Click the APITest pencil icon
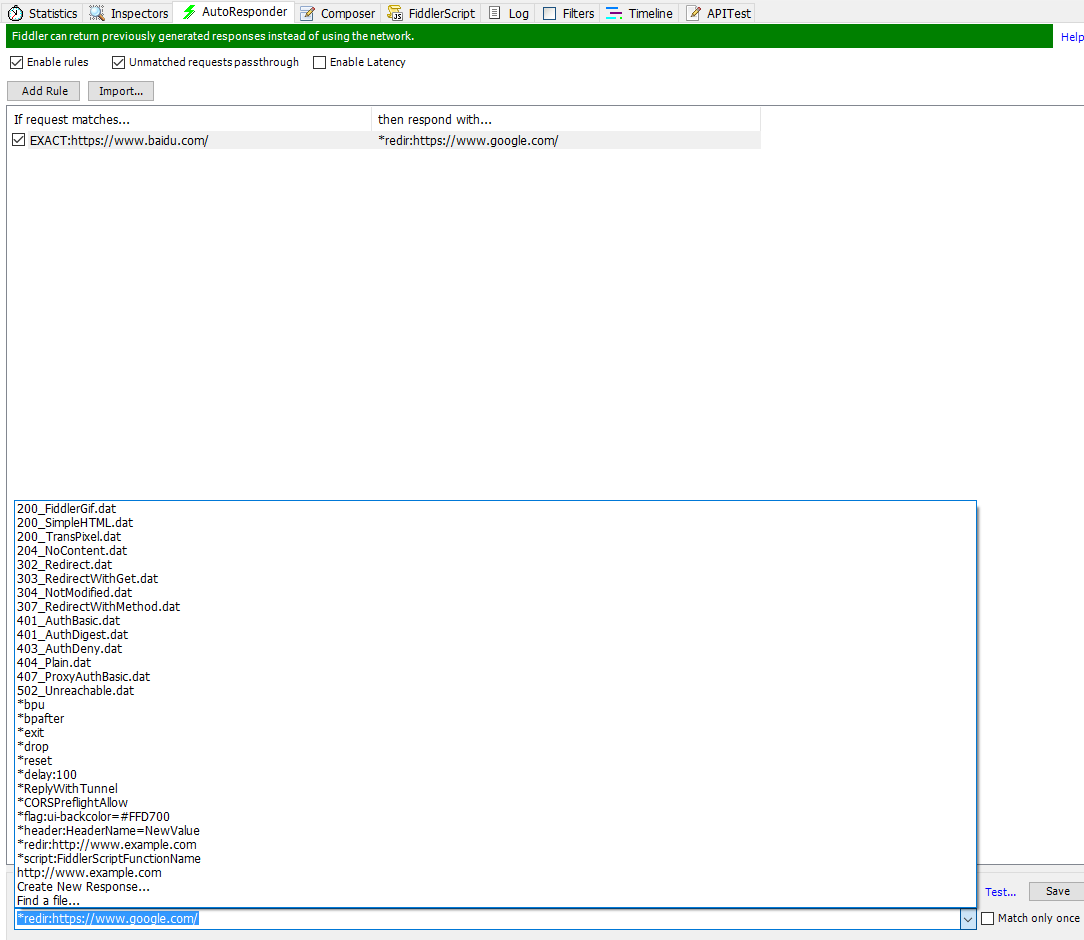 693,13
